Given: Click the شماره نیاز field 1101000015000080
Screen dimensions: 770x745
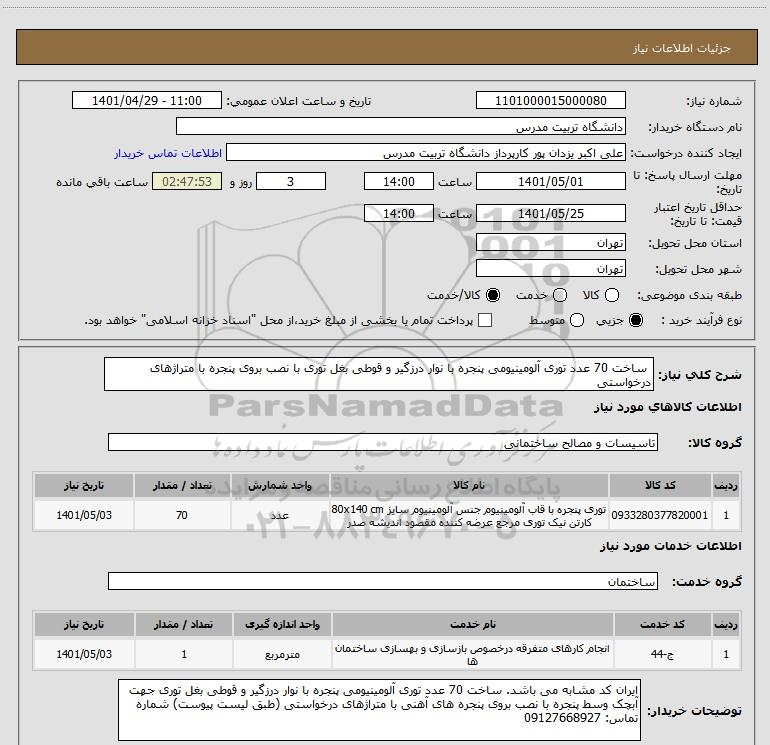Looking at the screenshot, I should tap(550, 100).
